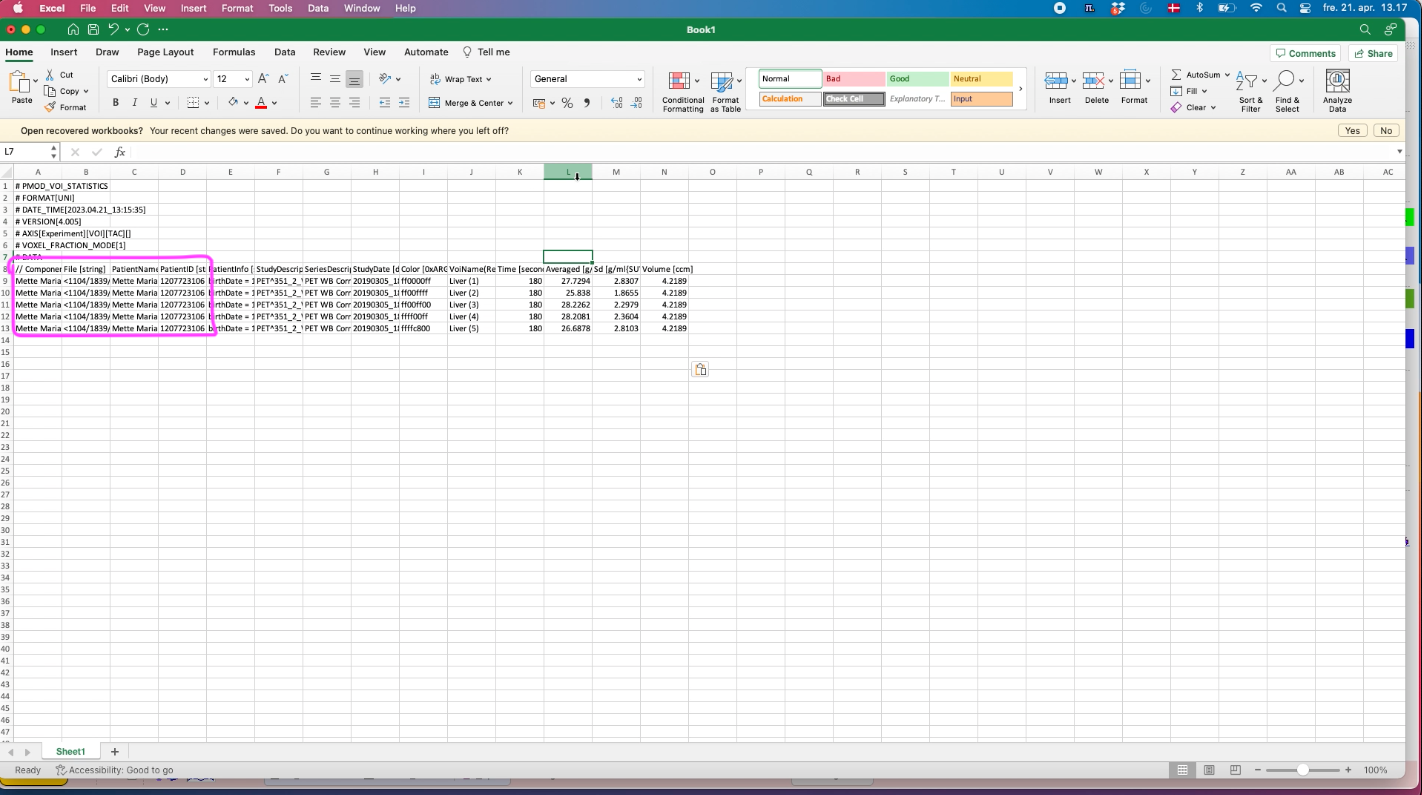
Task: Open Conditional Formatting
Action: 682,91
